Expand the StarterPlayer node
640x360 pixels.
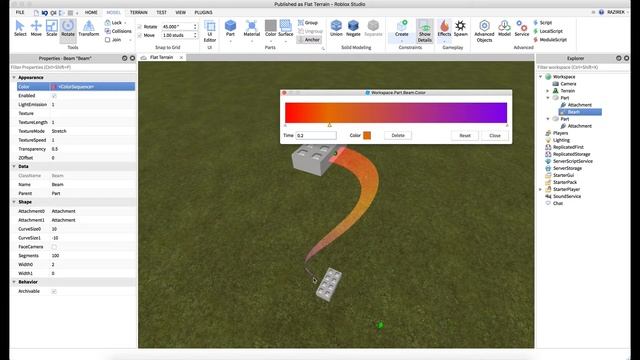(x=541, y=189)
